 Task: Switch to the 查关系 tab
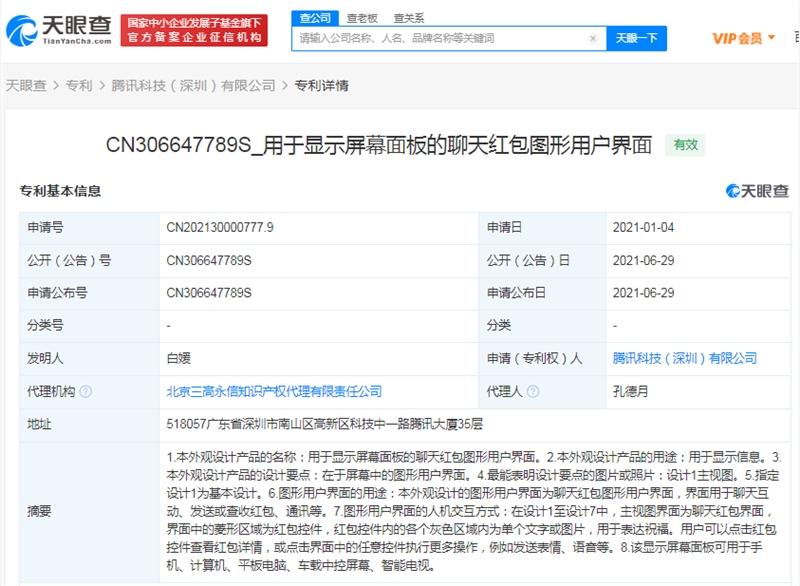(x=409, y=18)
